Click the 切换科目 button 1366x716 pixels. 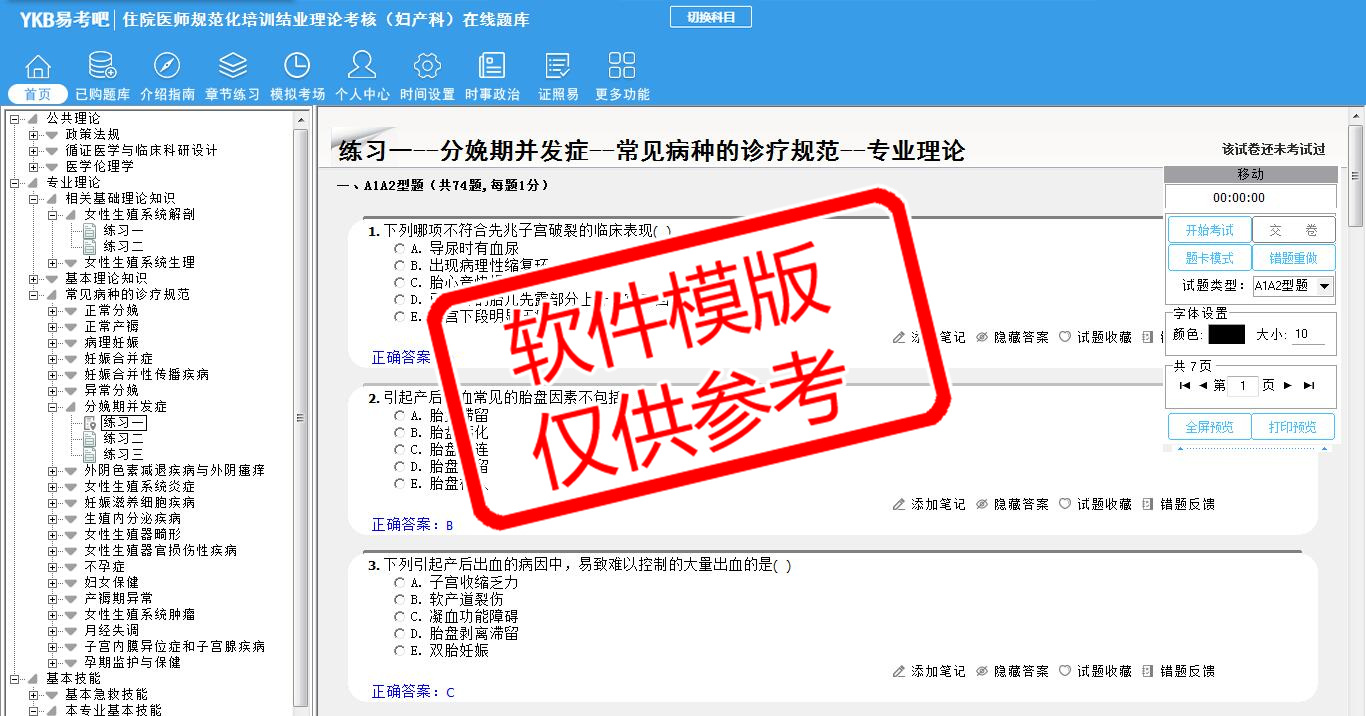(x=710, y=17)
